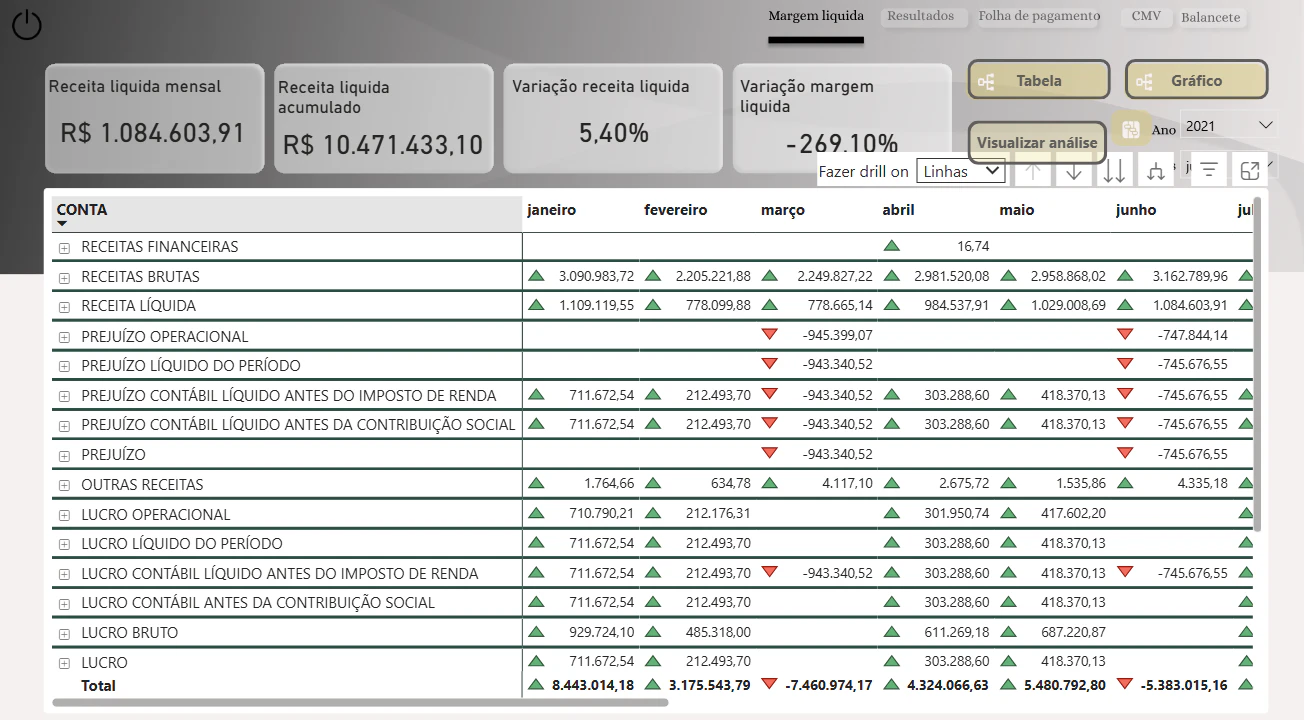Click the table's vertical scrollbar
1309x720 pixels.
(1257, 365)
